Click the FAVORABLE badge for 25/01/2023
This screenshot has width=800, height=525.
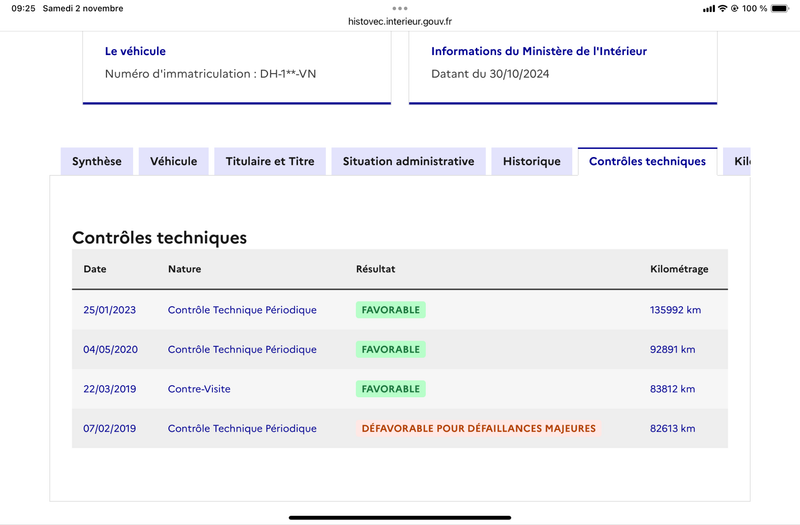(x=391, y=310)
